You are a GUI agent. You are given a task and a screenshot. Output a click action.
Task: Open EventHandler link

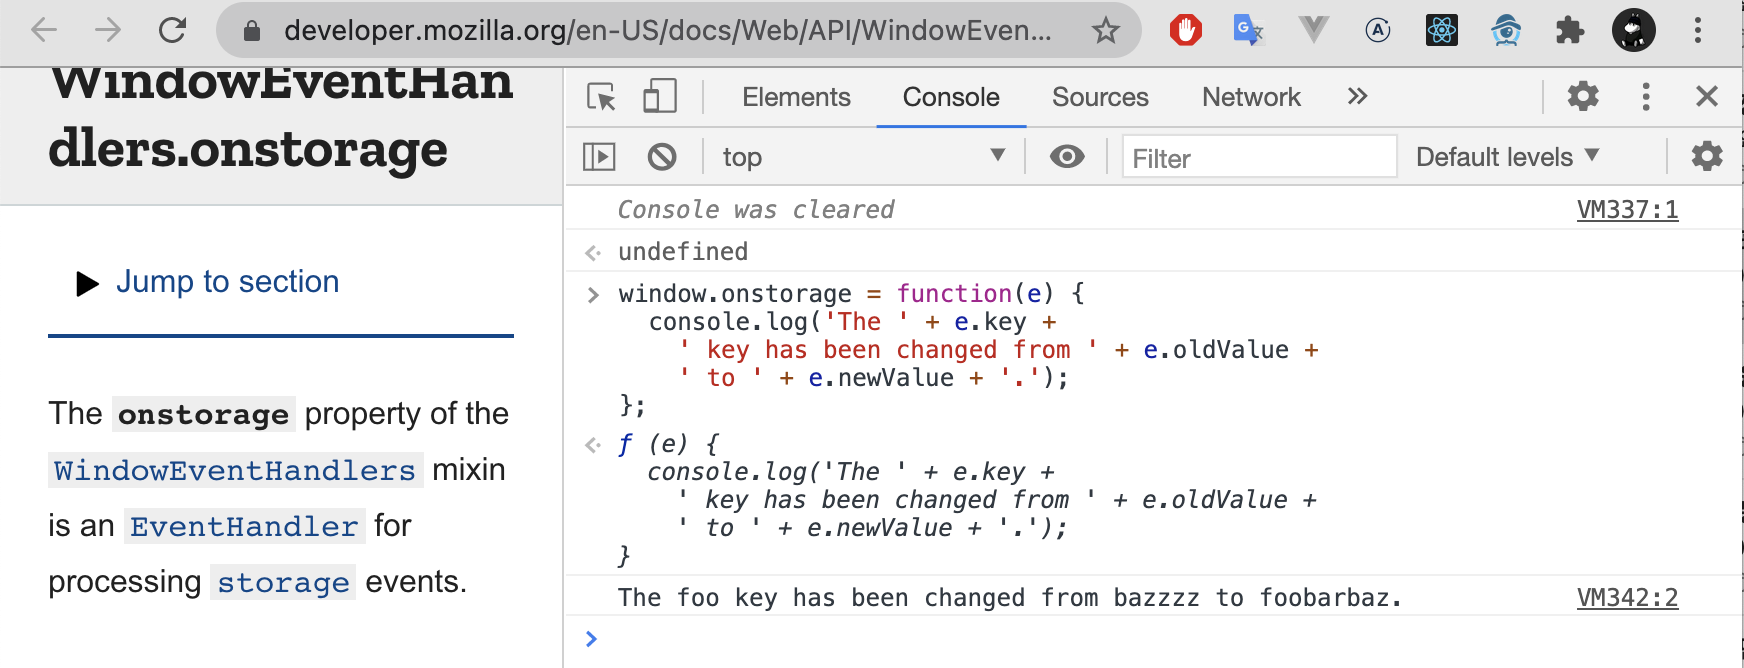244,526
